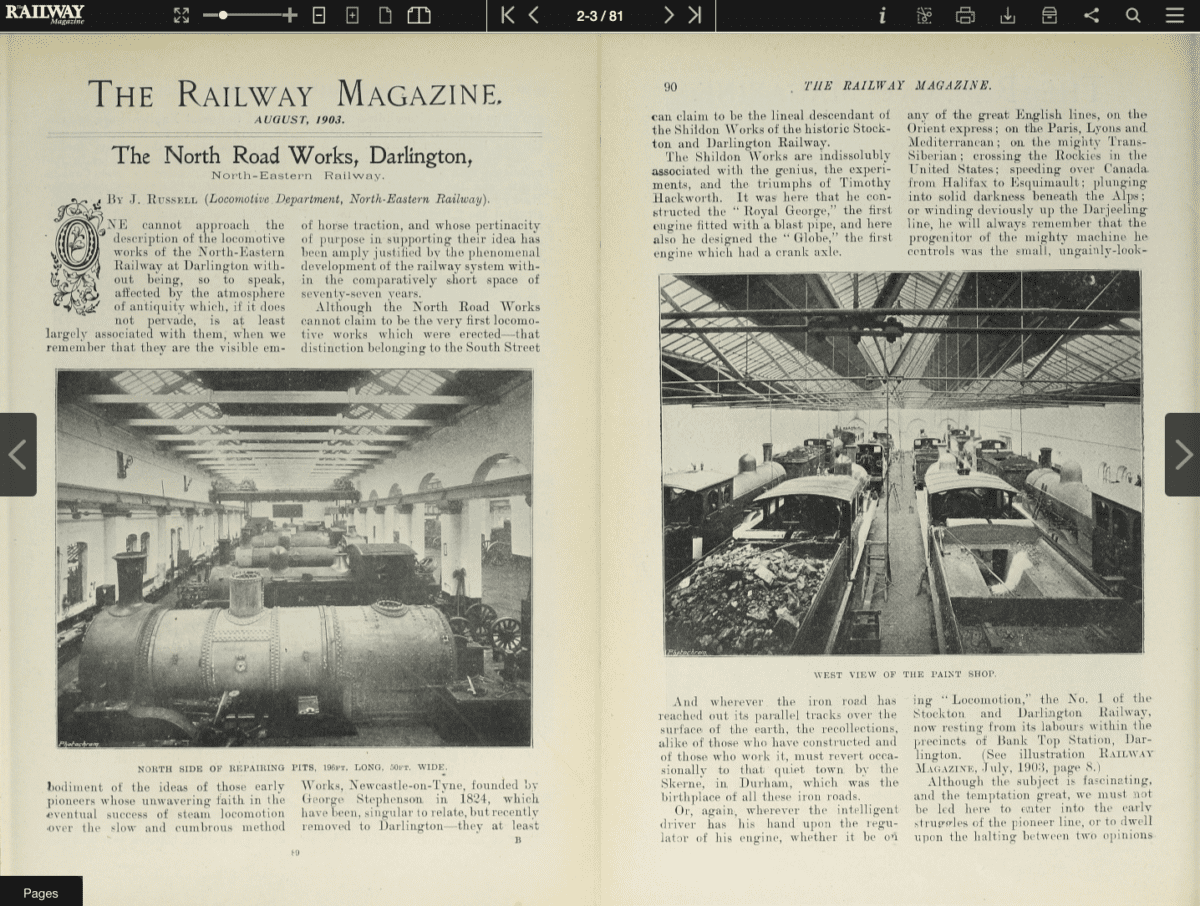The width and height of the screenshot is (1200, 906).
Task: Click the page number field 2-3 / 81
Action: tap(600, 15)
